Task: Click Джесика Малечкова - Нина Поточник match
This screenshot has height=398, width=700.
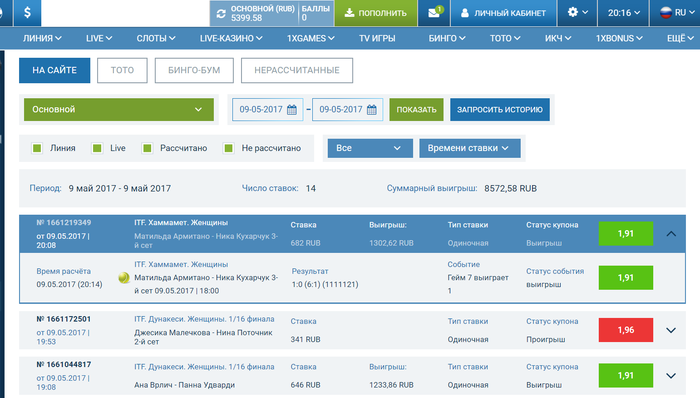Action: point(203,337)
